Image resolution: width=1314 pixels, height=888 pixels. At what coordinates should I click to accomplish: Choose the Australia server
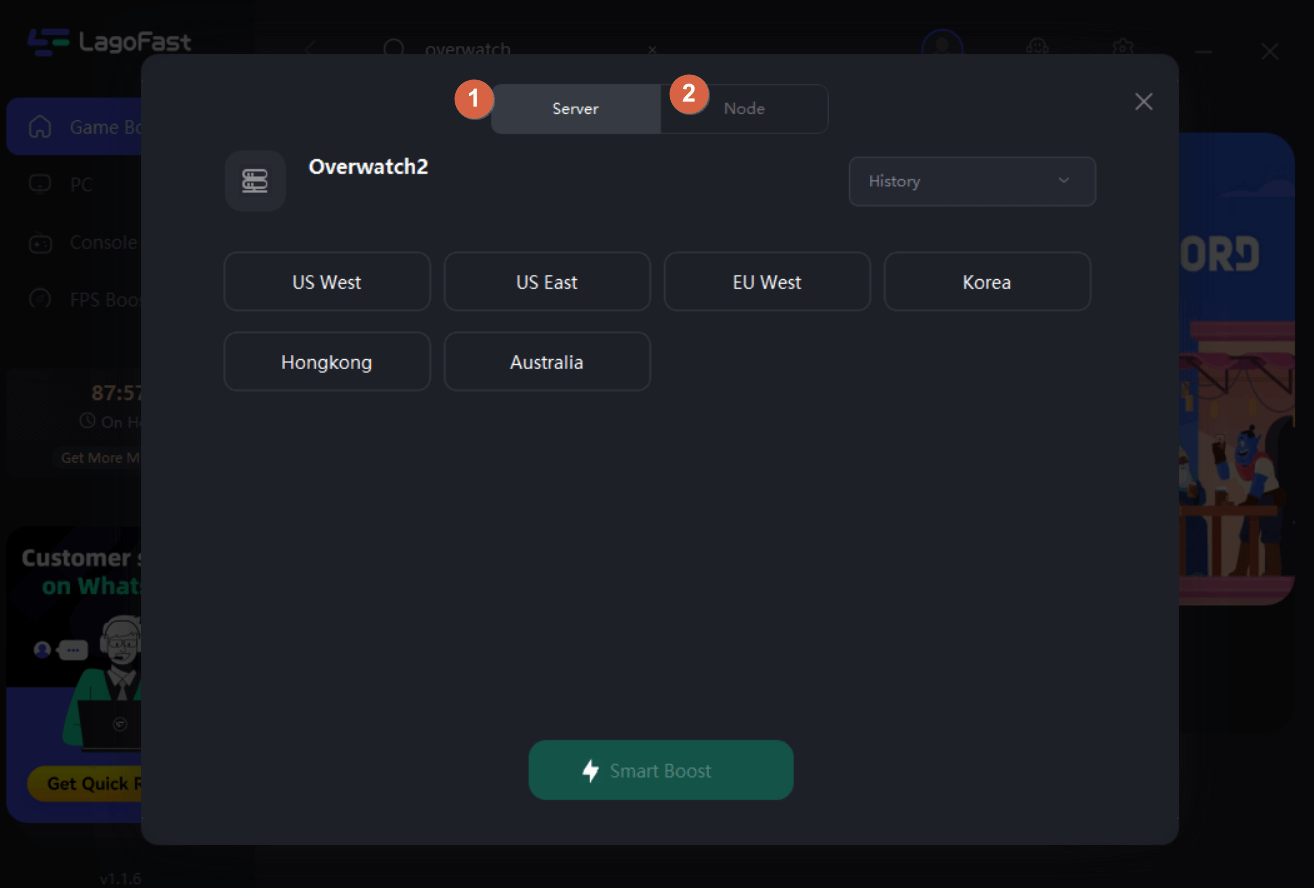[547, 362]
